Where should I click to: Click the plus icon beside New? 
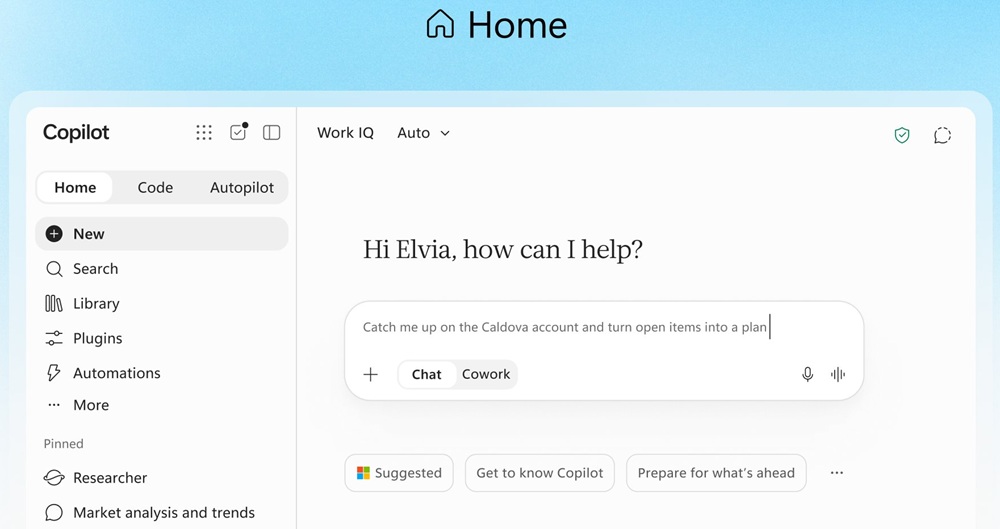(54, 234)
